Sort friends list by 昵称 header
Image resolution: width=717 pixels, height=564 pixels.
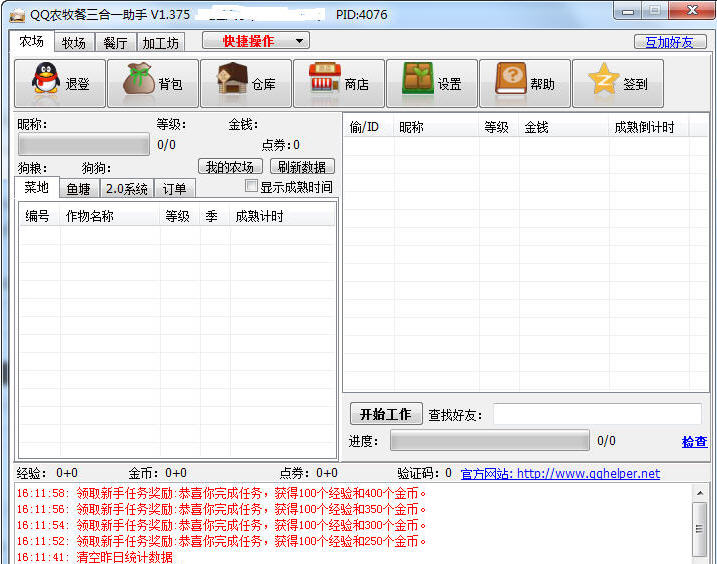pos(436,127)
